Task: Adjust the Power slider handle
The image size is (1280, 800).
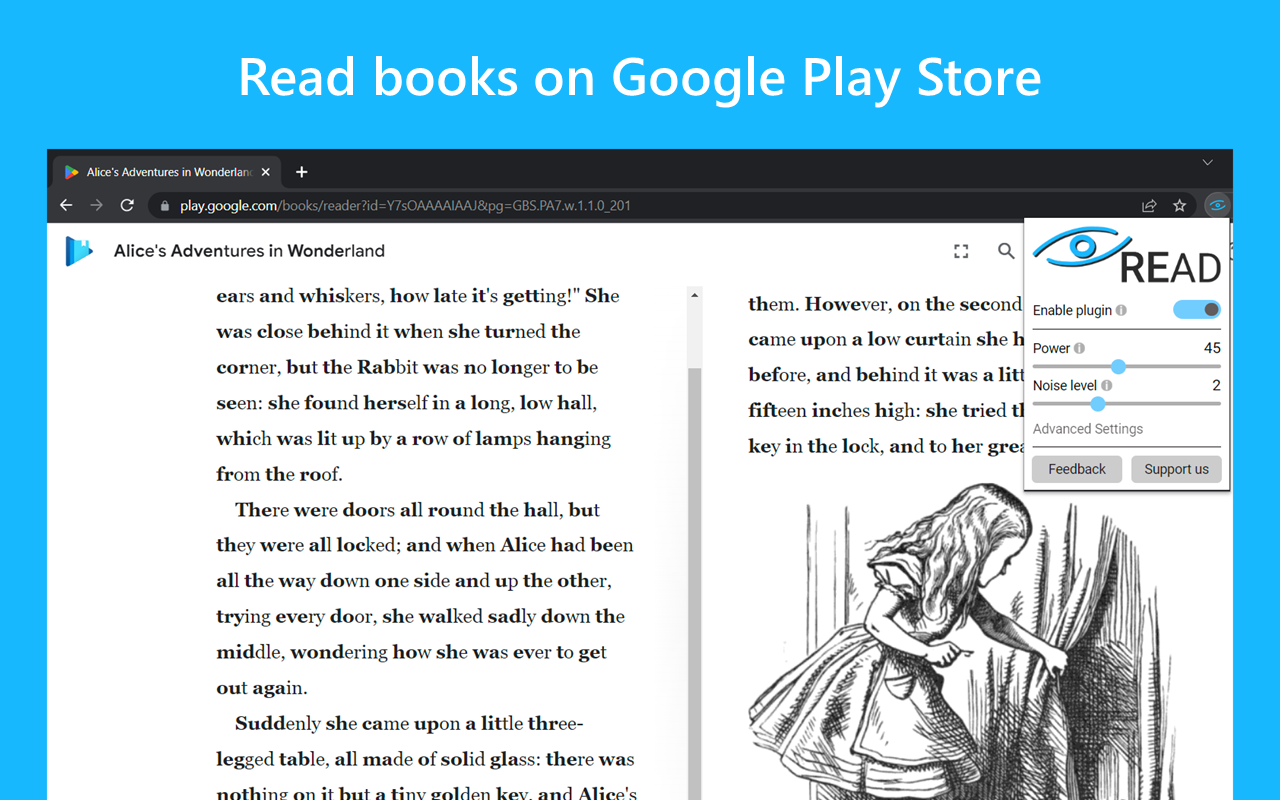Action: [1118, 366]
